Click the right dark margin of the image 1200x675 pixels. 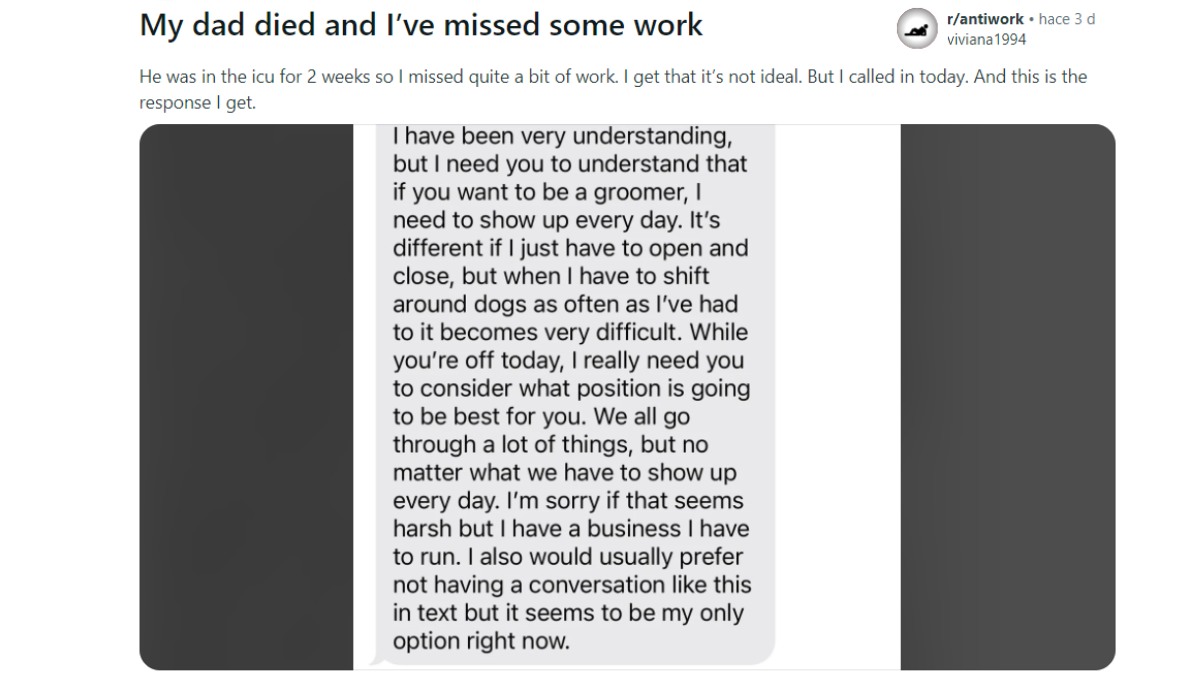(1007, 397)
